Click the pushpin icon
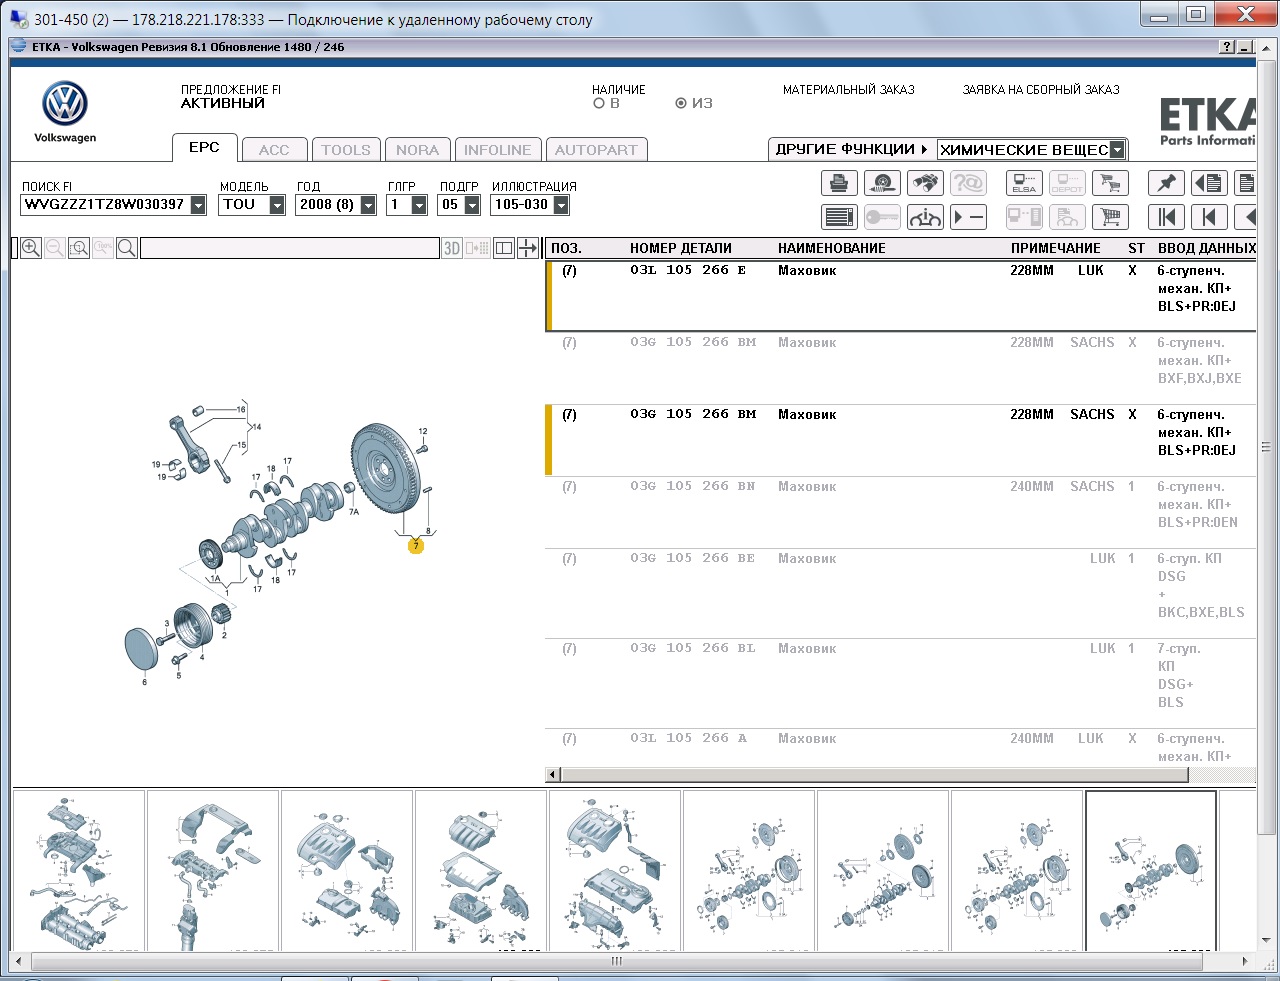The image size is (1280, 981). tap(1166, 183)
